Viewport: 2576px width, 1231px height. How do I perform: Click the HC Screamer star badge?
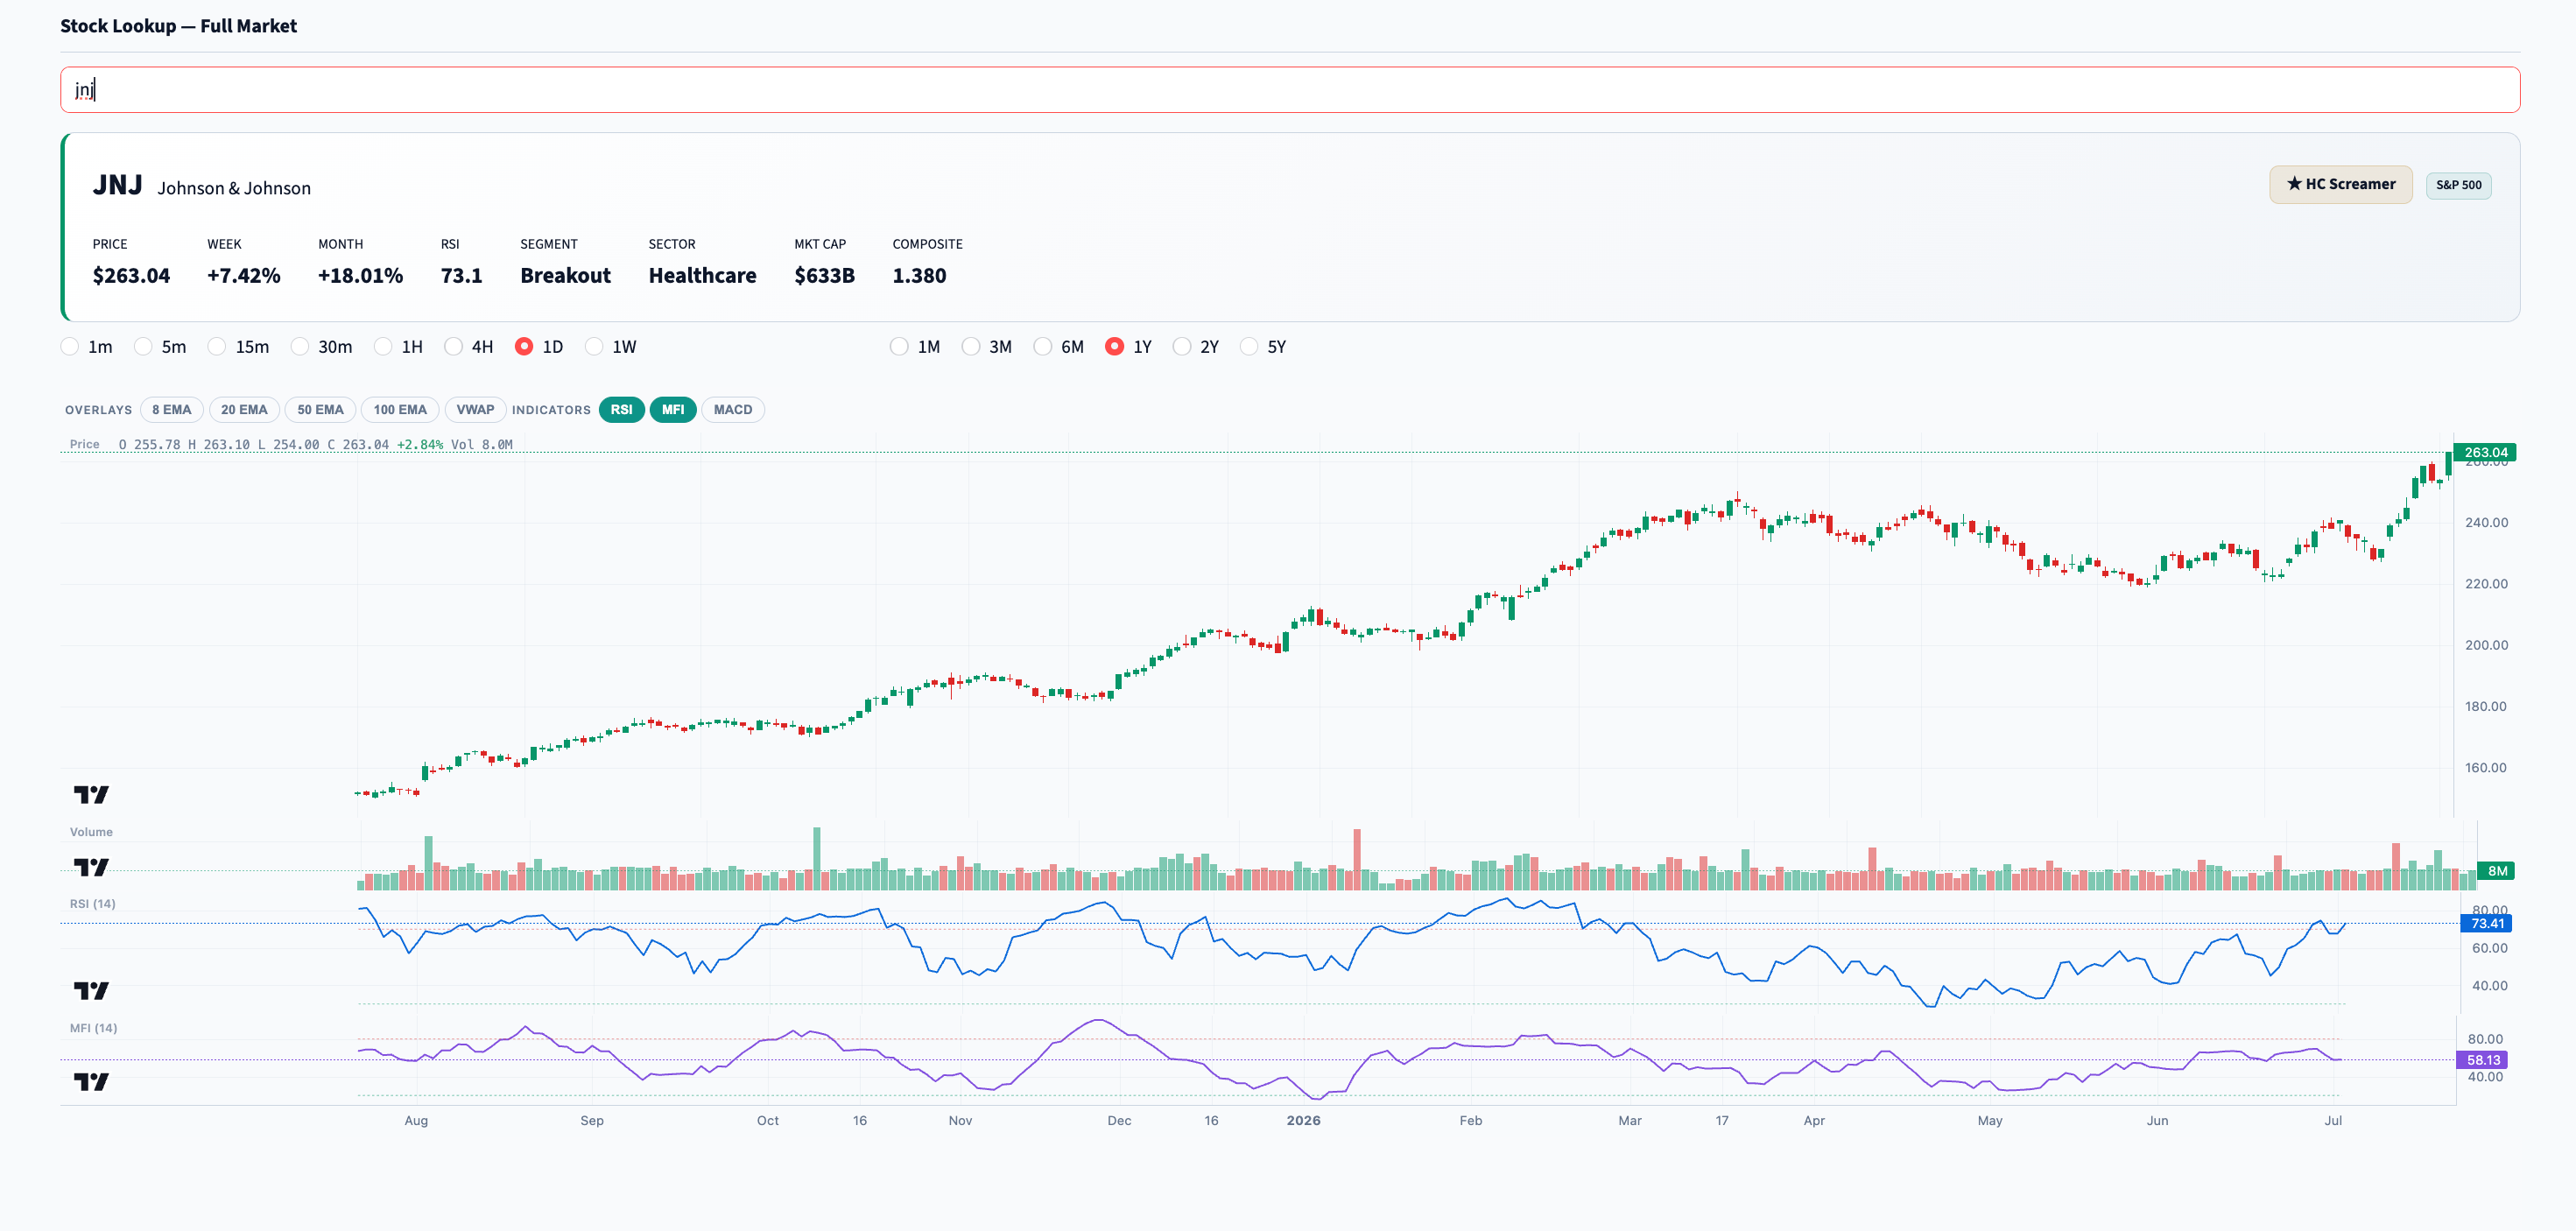(x=2340, y=184)
